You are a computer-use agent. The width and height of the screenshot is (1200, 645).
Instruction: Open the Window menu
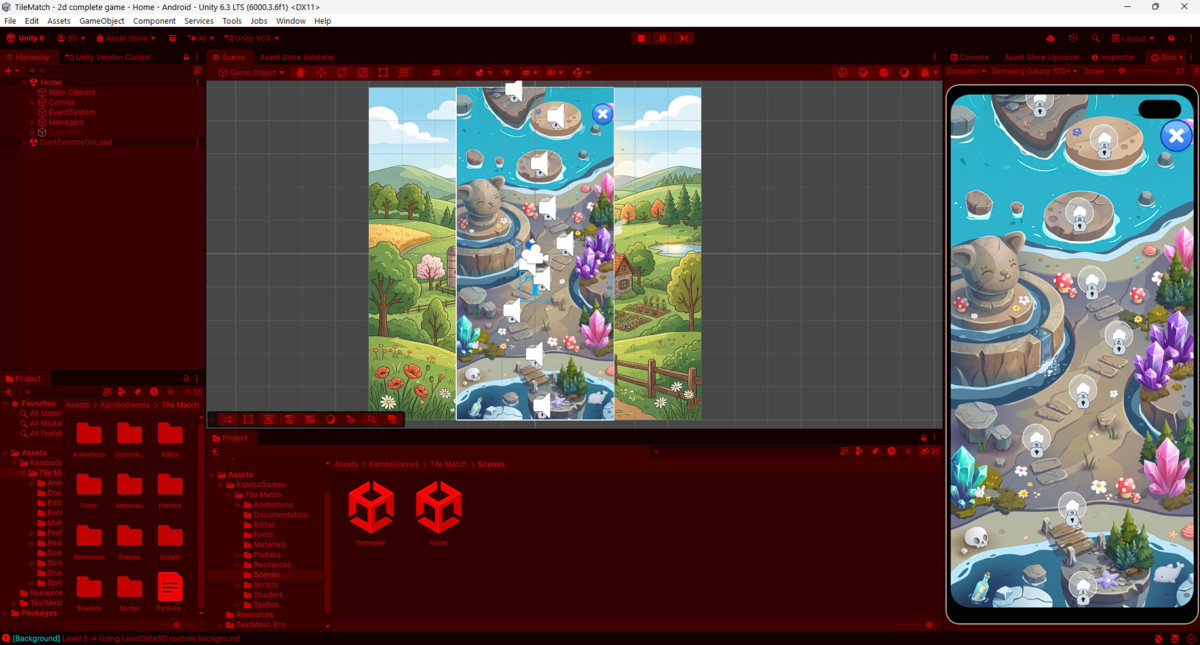[291, 21]
